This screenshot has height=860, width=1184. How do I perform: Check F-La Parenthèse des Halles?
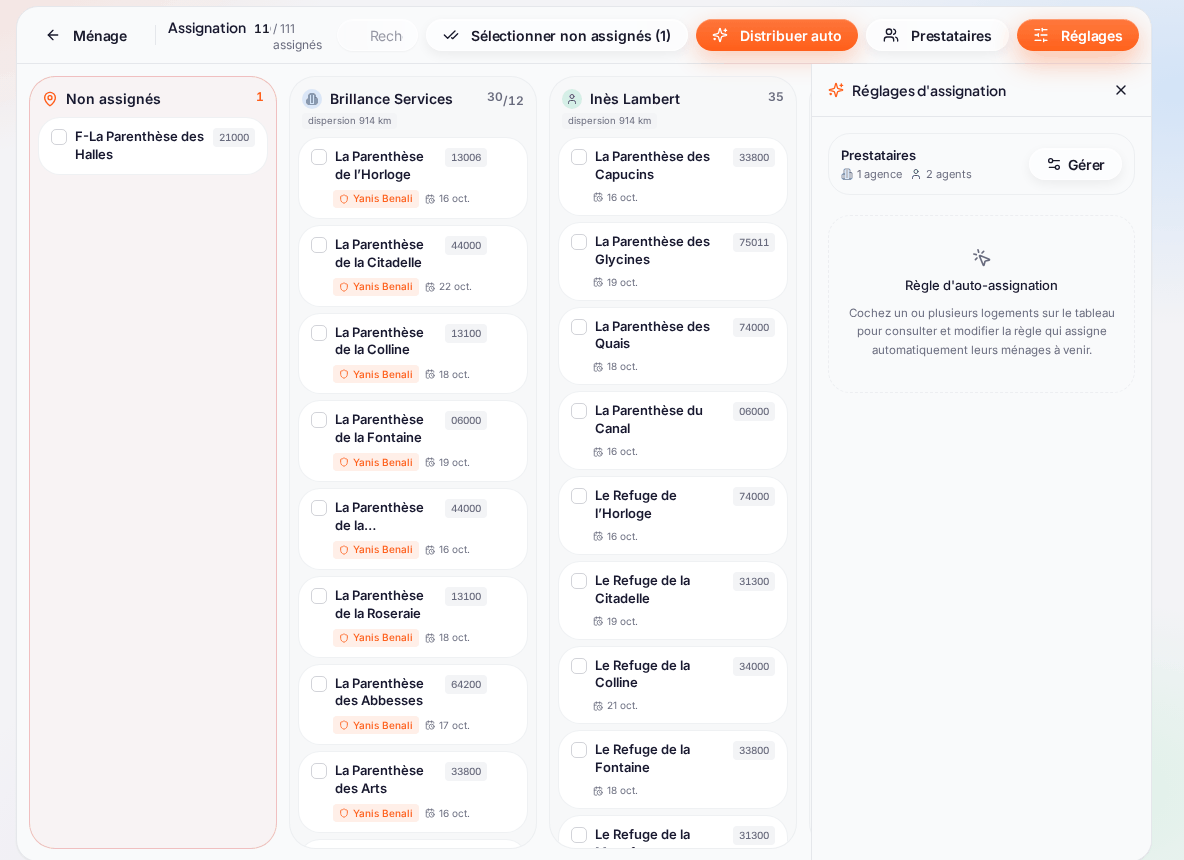pos(59,137)
